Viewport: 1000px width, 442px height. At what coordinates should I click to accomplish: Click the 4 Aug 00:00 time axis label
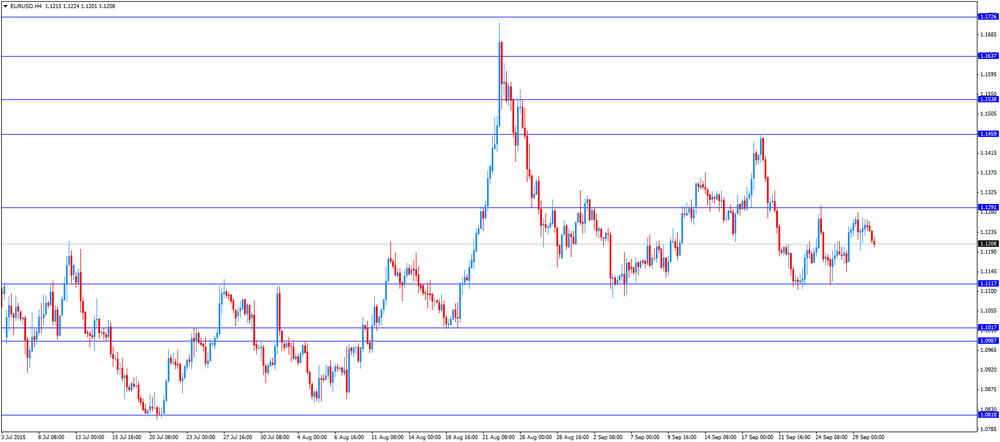coord(312,438)
